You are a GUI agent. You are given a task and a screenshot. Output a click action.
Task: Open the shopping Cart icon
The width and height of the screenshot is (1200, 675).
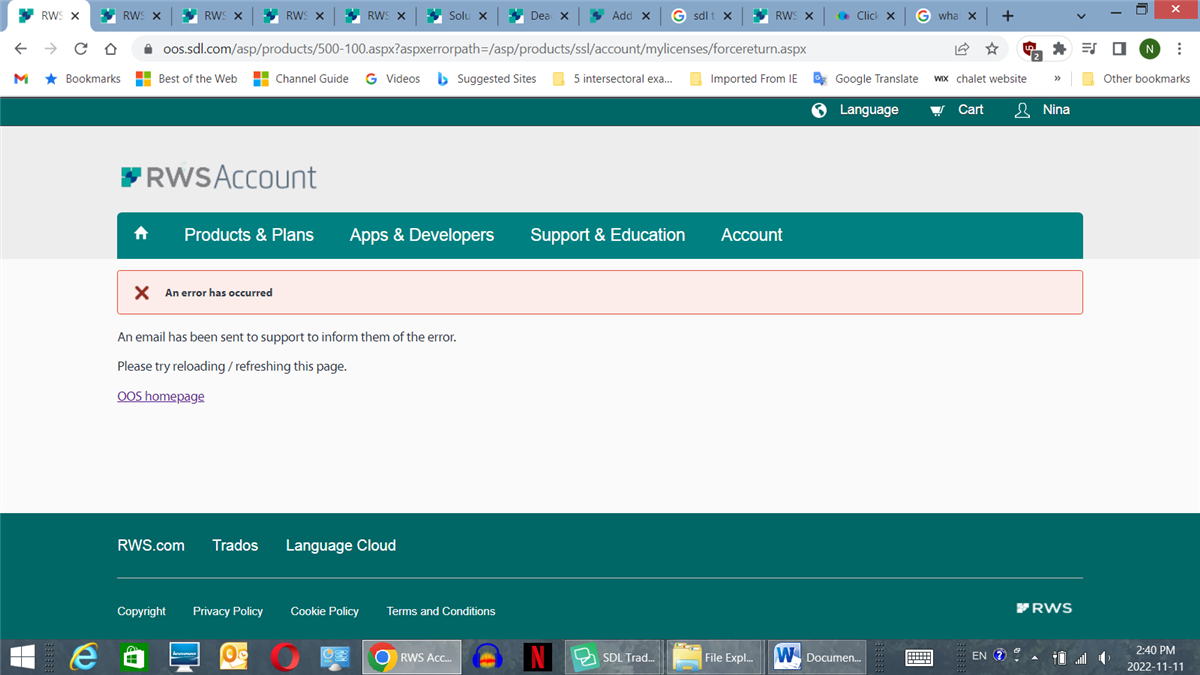(x=936, y=110)
